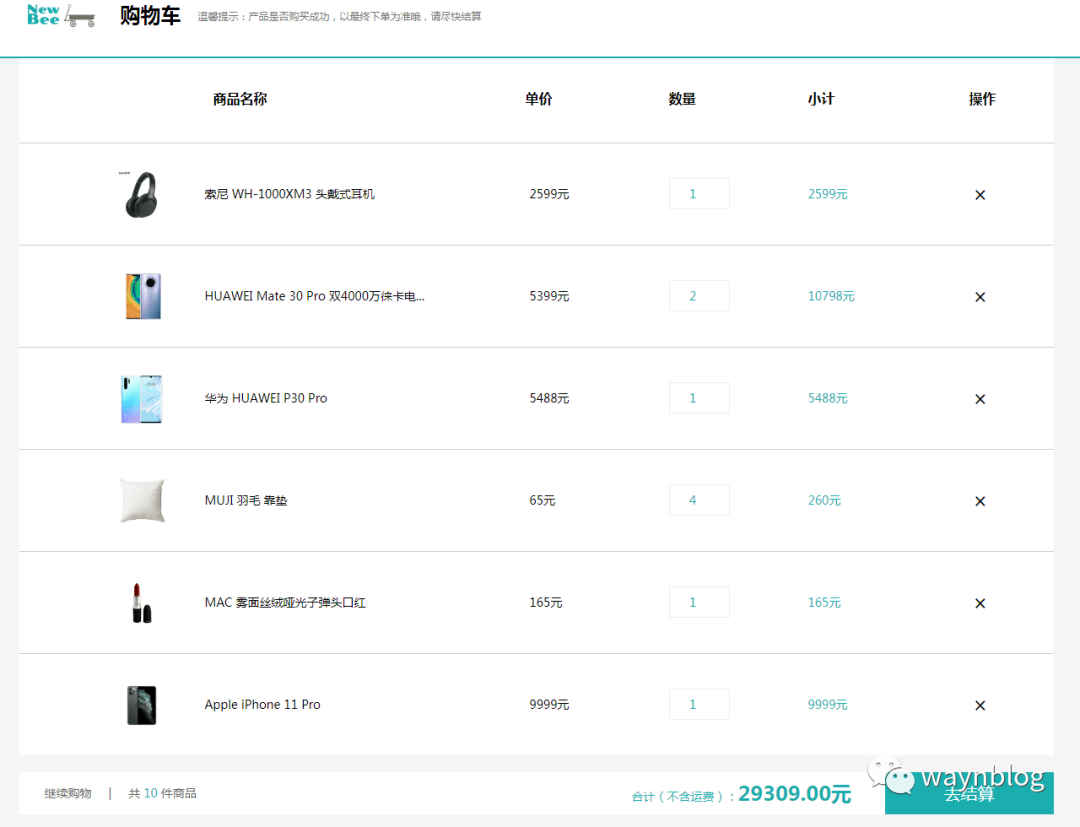Open HUAWEI Mate 30 Pro product name
Screen dimensions: 1080x827
click(315, 296)
